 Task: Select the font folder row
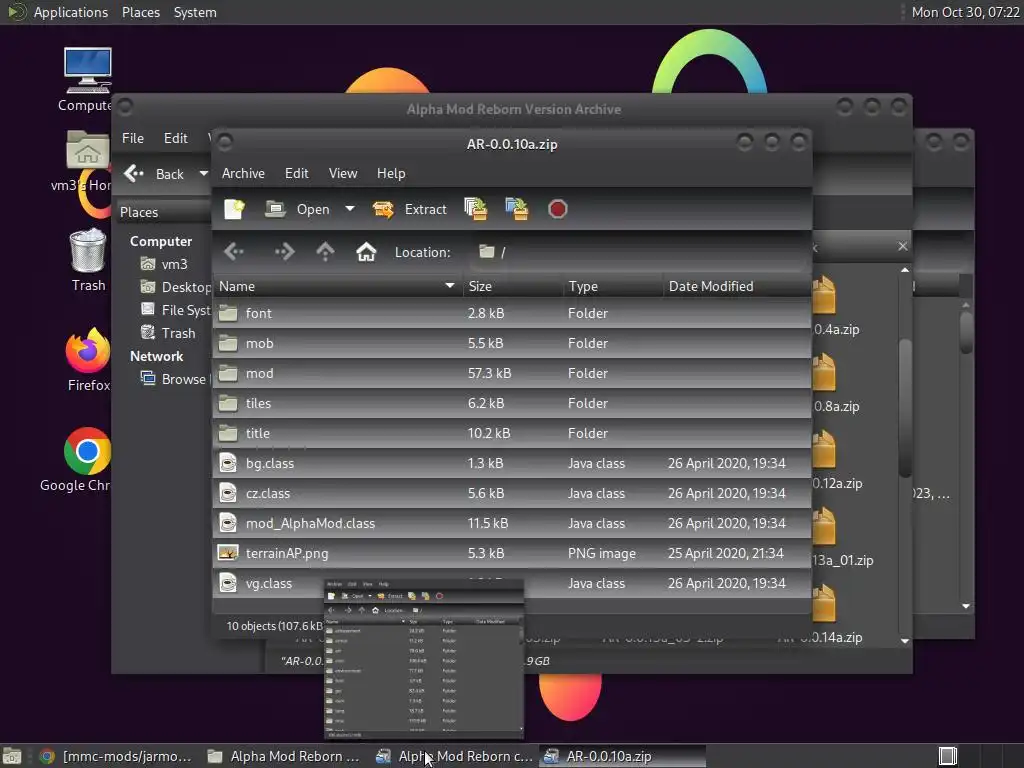512,313
